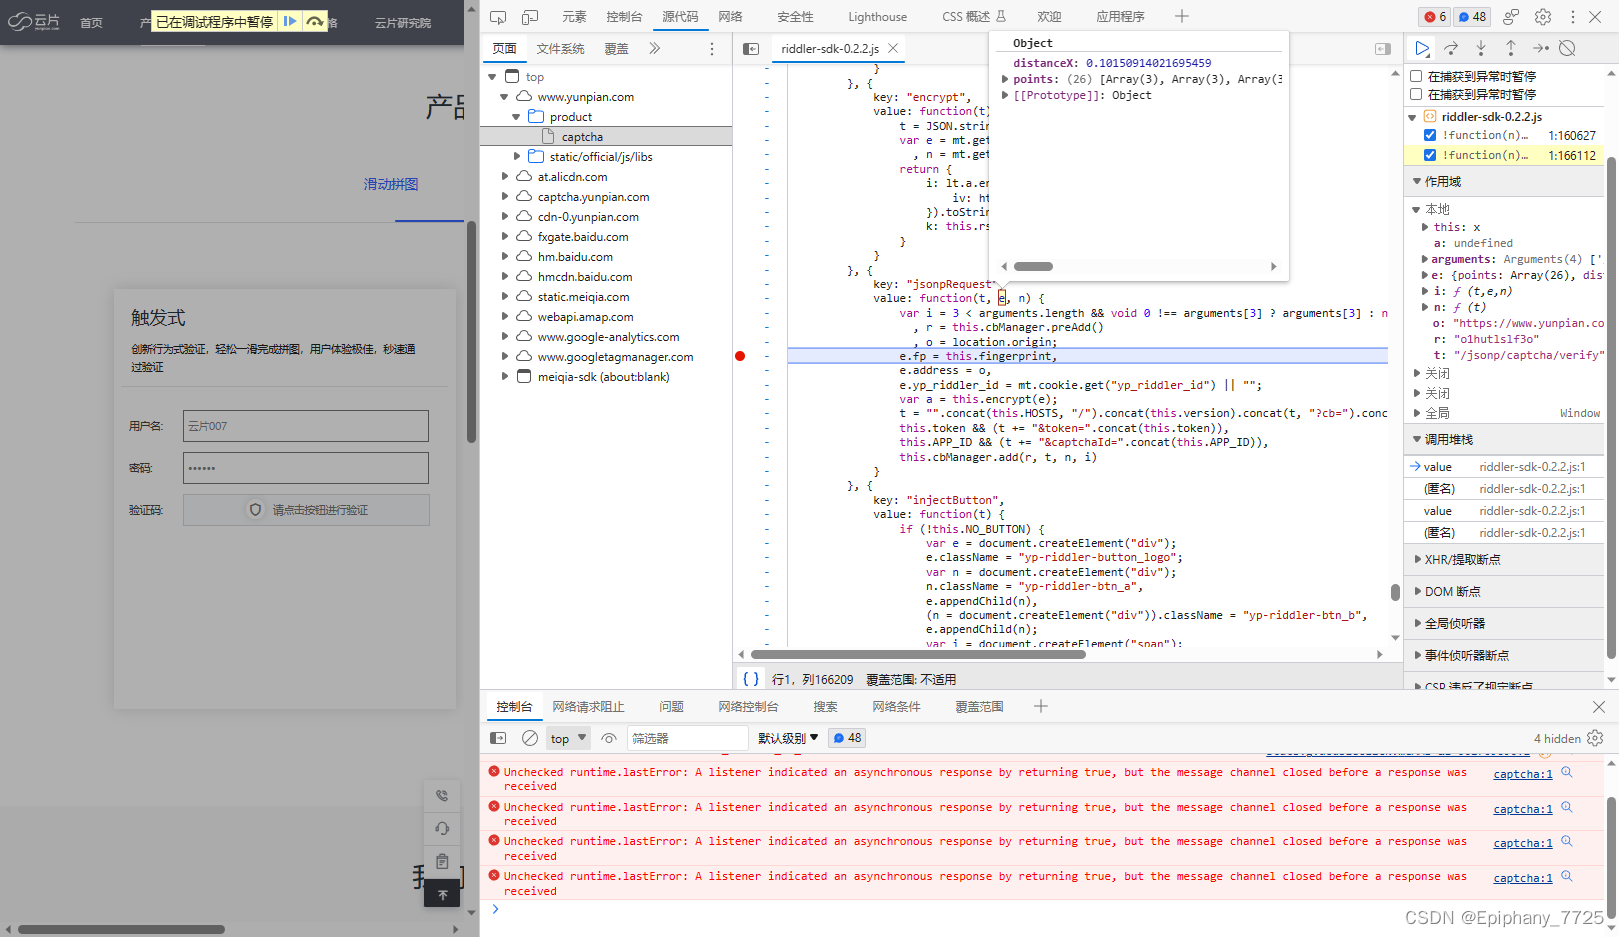Collapse www.yunpian.com domain node
This screenshot has width=1619, height=937.
click(x=504, y=97)
